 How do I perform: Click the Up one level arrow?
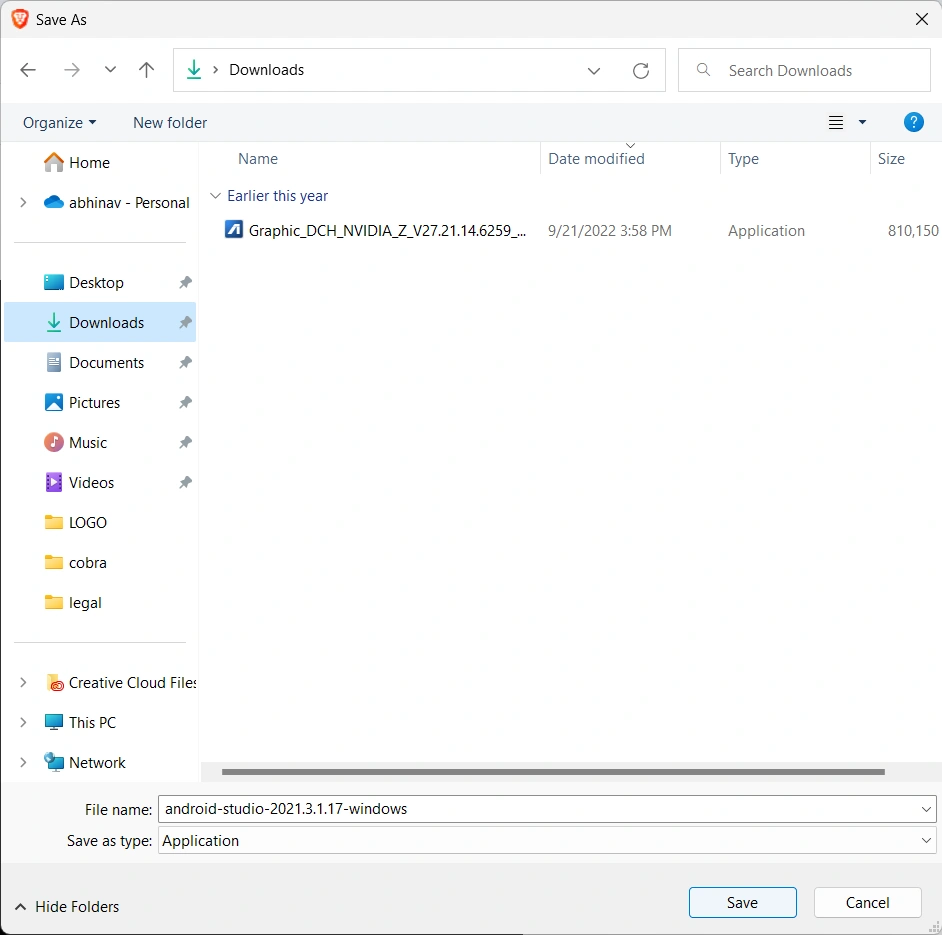point(147,70)
